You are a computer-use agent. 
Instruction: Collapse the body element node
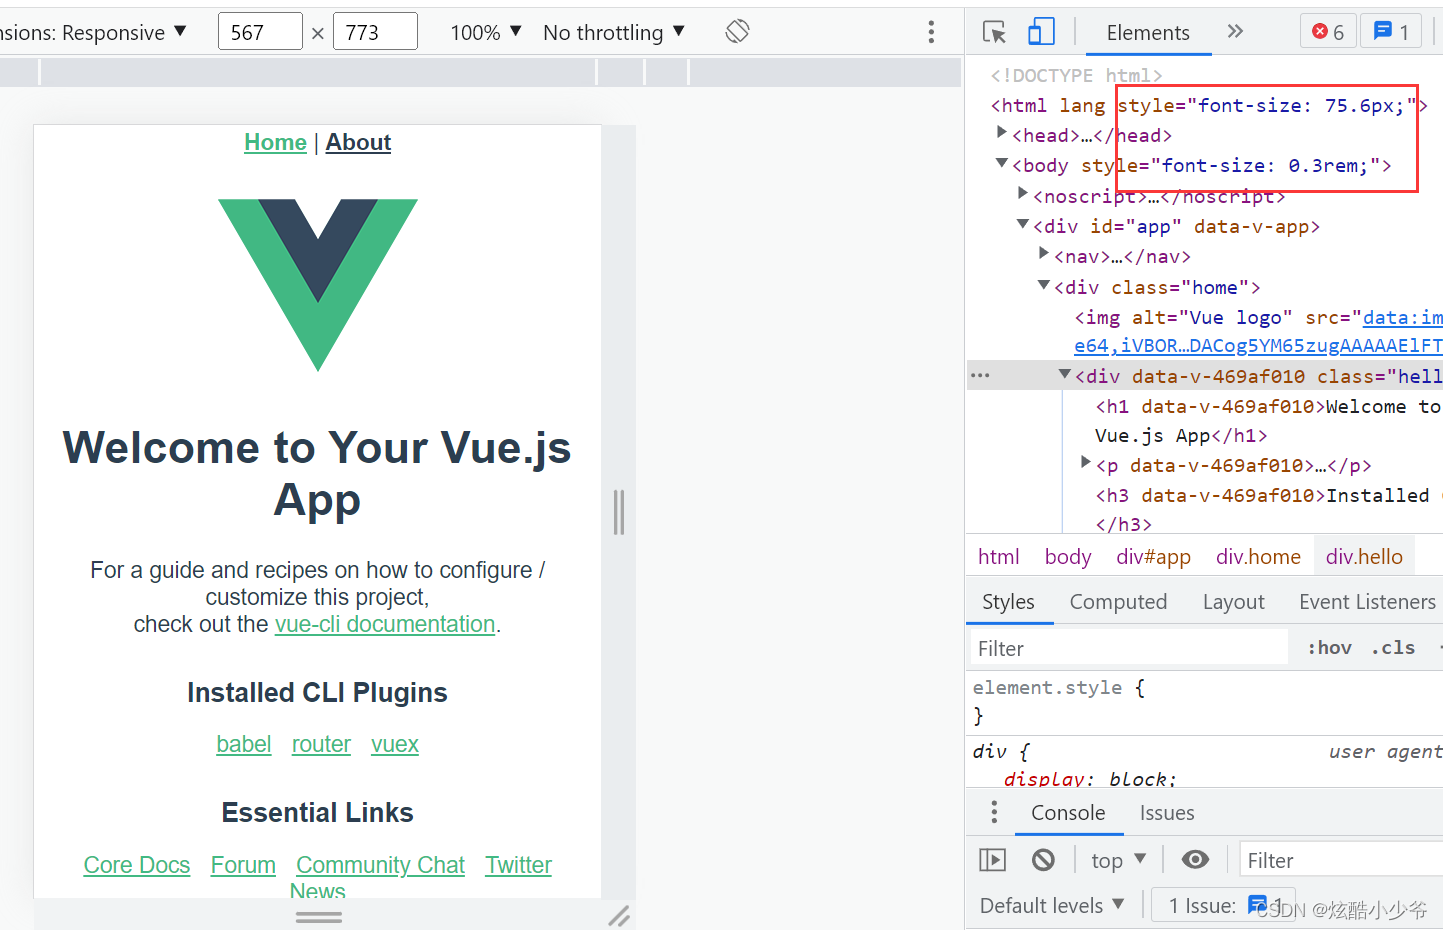(x=1001, y=163)
